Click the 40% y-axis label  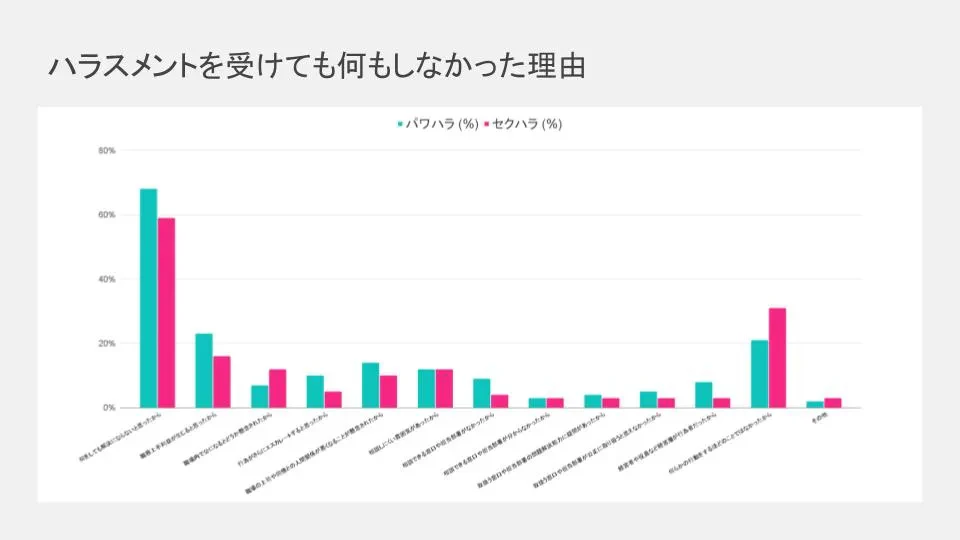click(x=107, y=279)
